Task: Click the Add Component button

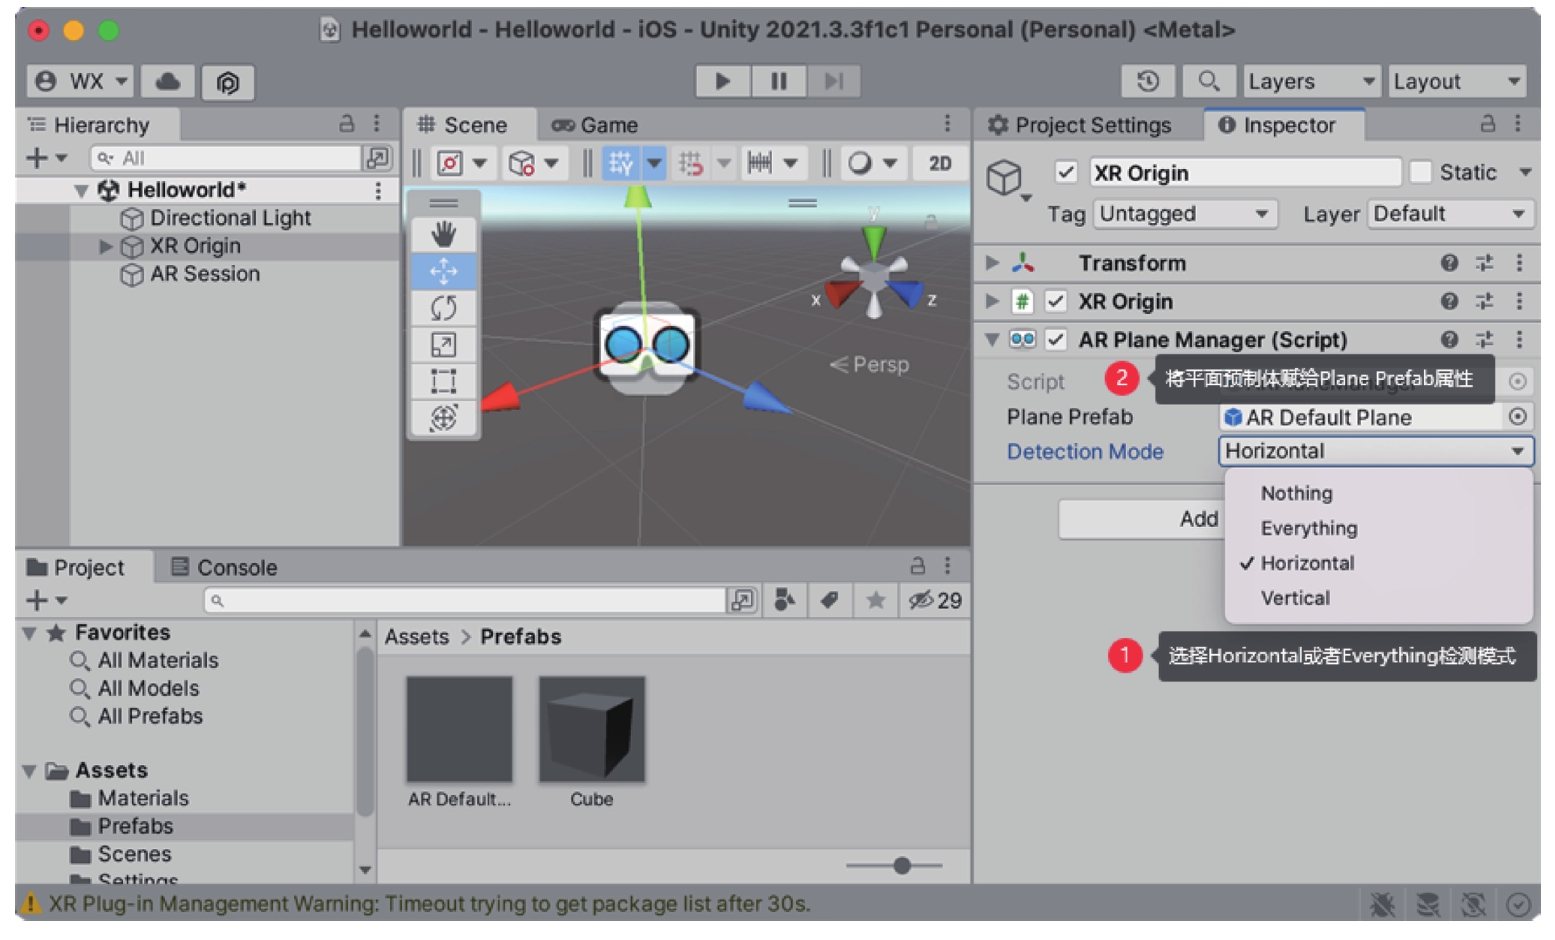Action: click(x=1141, y=519)
